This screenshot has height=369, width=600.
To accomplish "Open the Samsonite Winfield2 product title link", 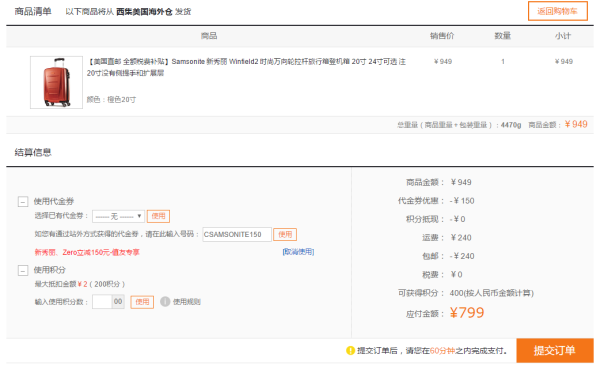I will (x=246, y=67).
